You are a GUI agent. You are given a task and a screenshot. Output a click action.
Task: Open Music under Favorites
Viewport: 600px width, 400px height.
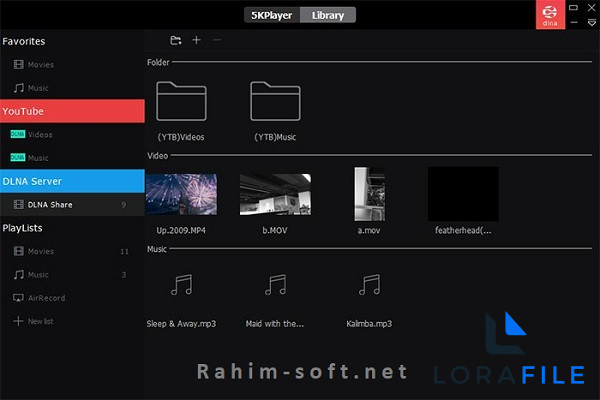(72, 88)
